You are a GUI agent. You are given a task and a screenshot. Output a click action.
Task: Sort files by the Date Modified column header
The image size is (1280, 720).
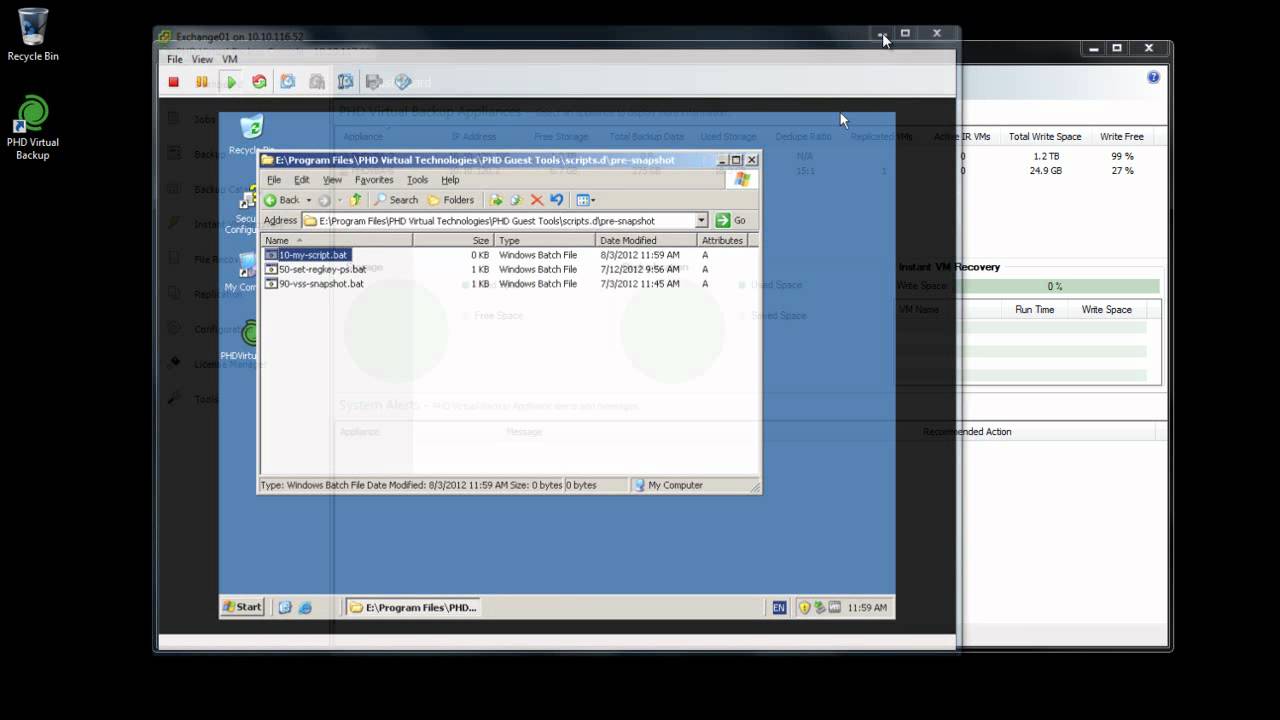[646, 240]
